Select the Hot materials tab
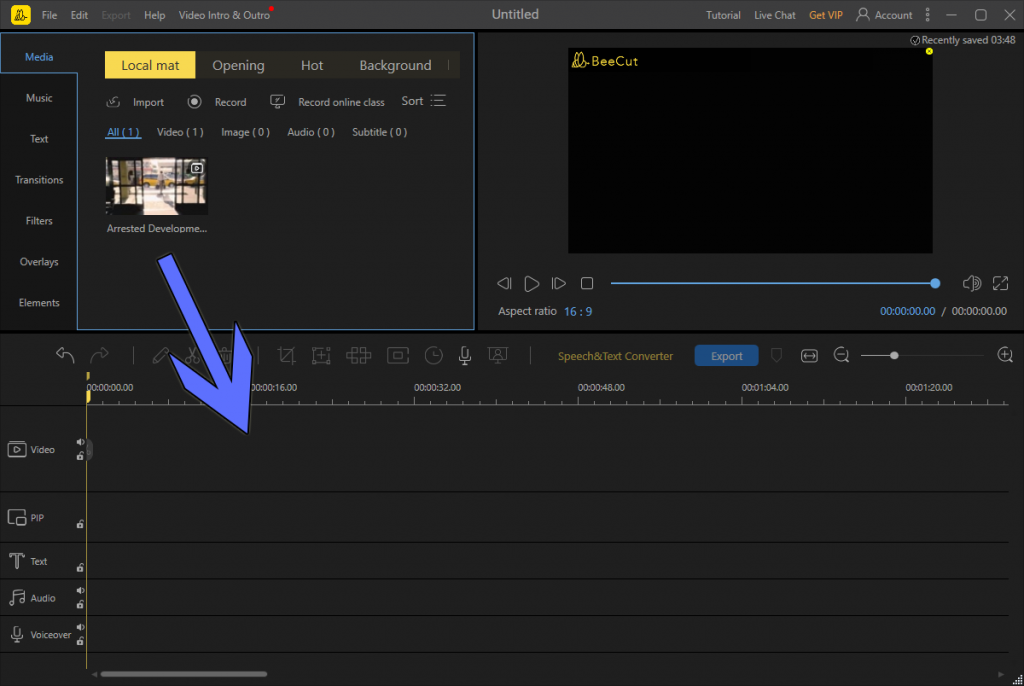The width and height of the screenshot is (1024, 686). click(x=312, y=65)
